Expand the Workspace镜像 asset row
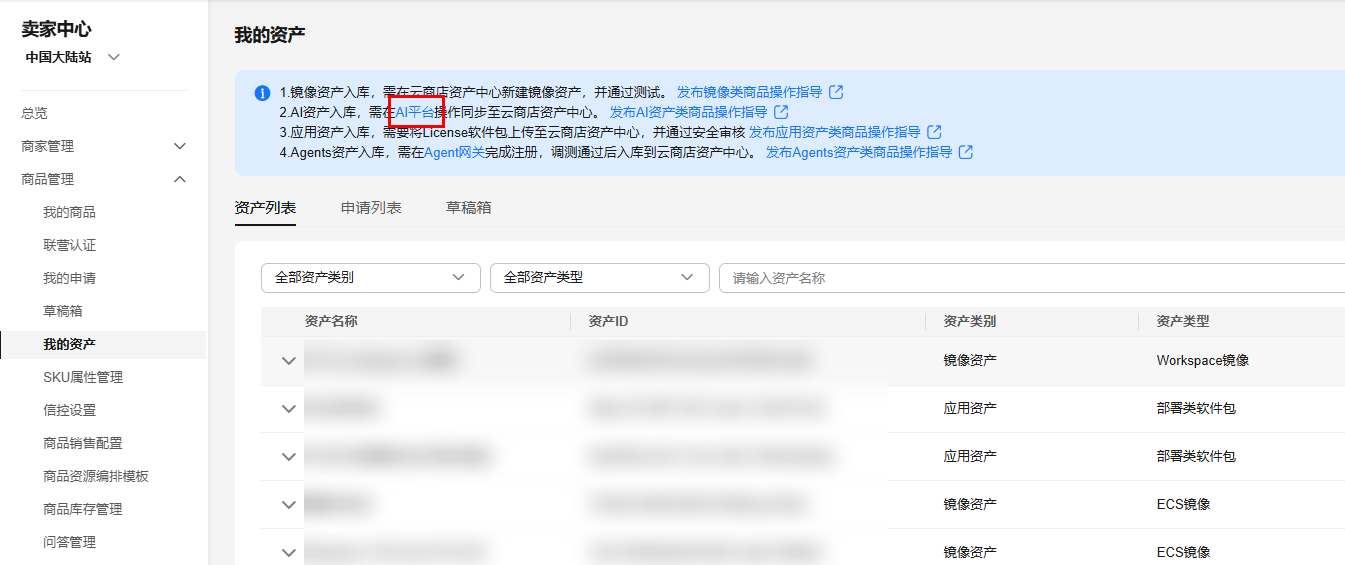 pyautogui.click(x=289, y=361)
